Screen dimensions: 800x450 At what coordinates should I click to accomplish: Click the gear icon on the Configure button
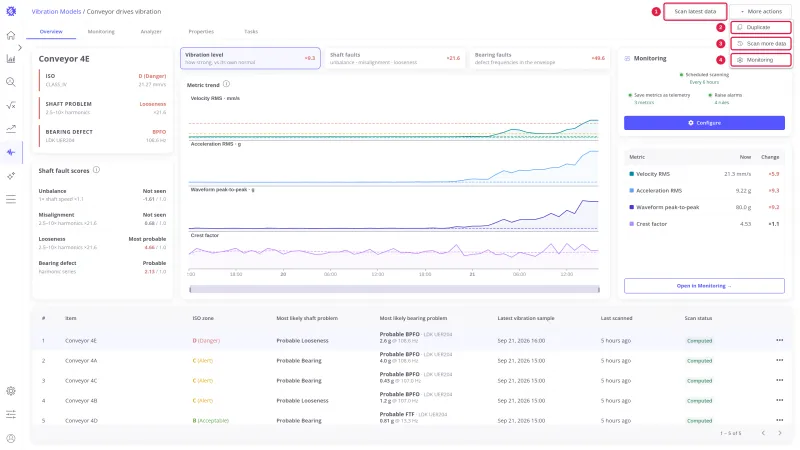click(691, 122)
